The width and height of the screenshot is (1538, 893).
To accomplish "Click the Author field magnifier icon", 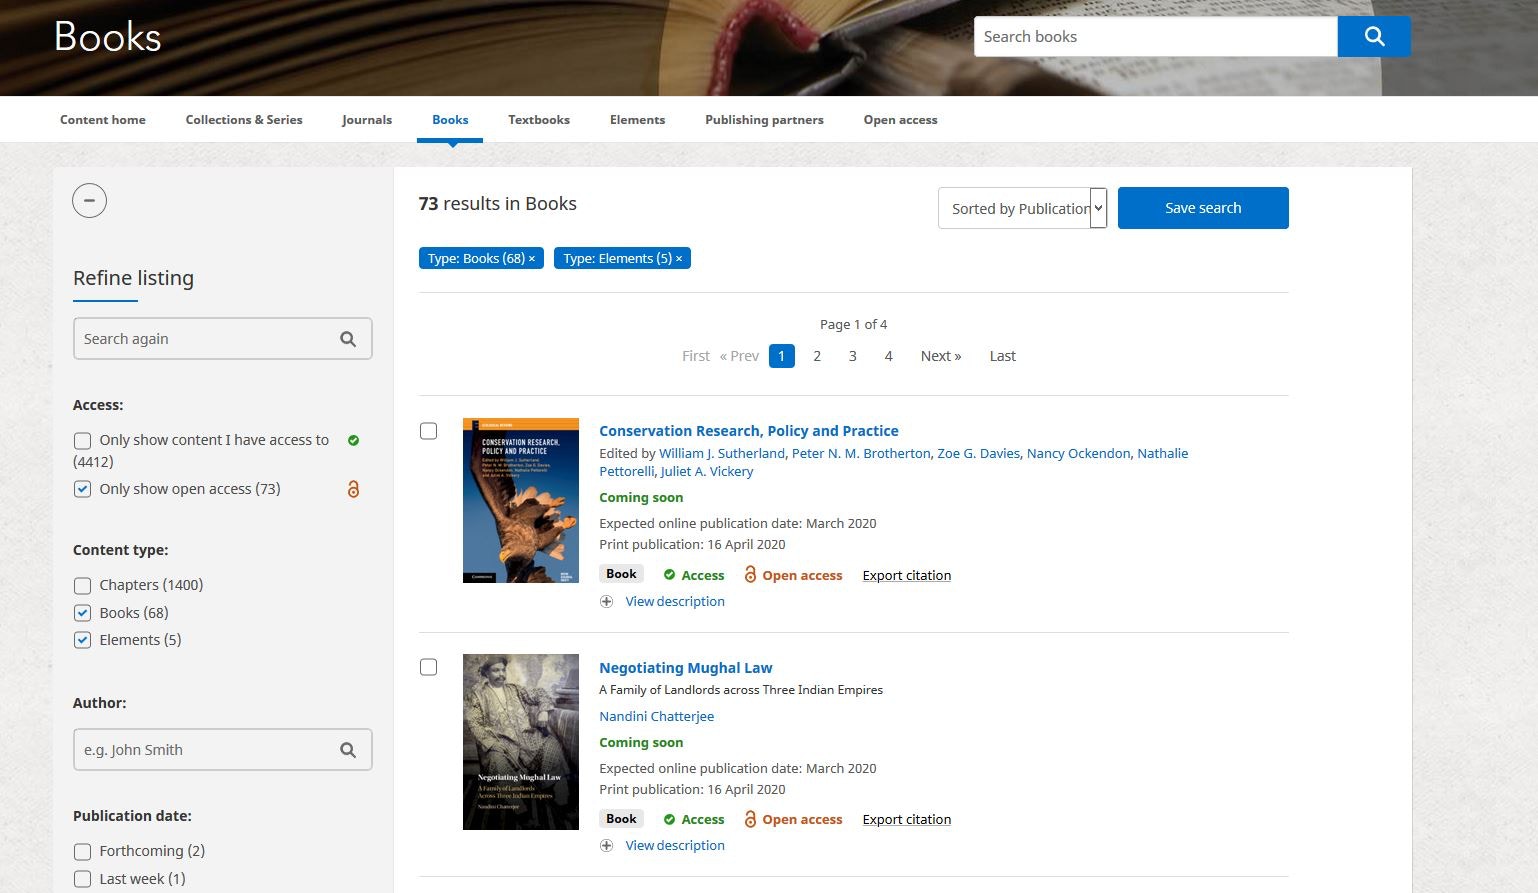I will click(x=347, y=750).
